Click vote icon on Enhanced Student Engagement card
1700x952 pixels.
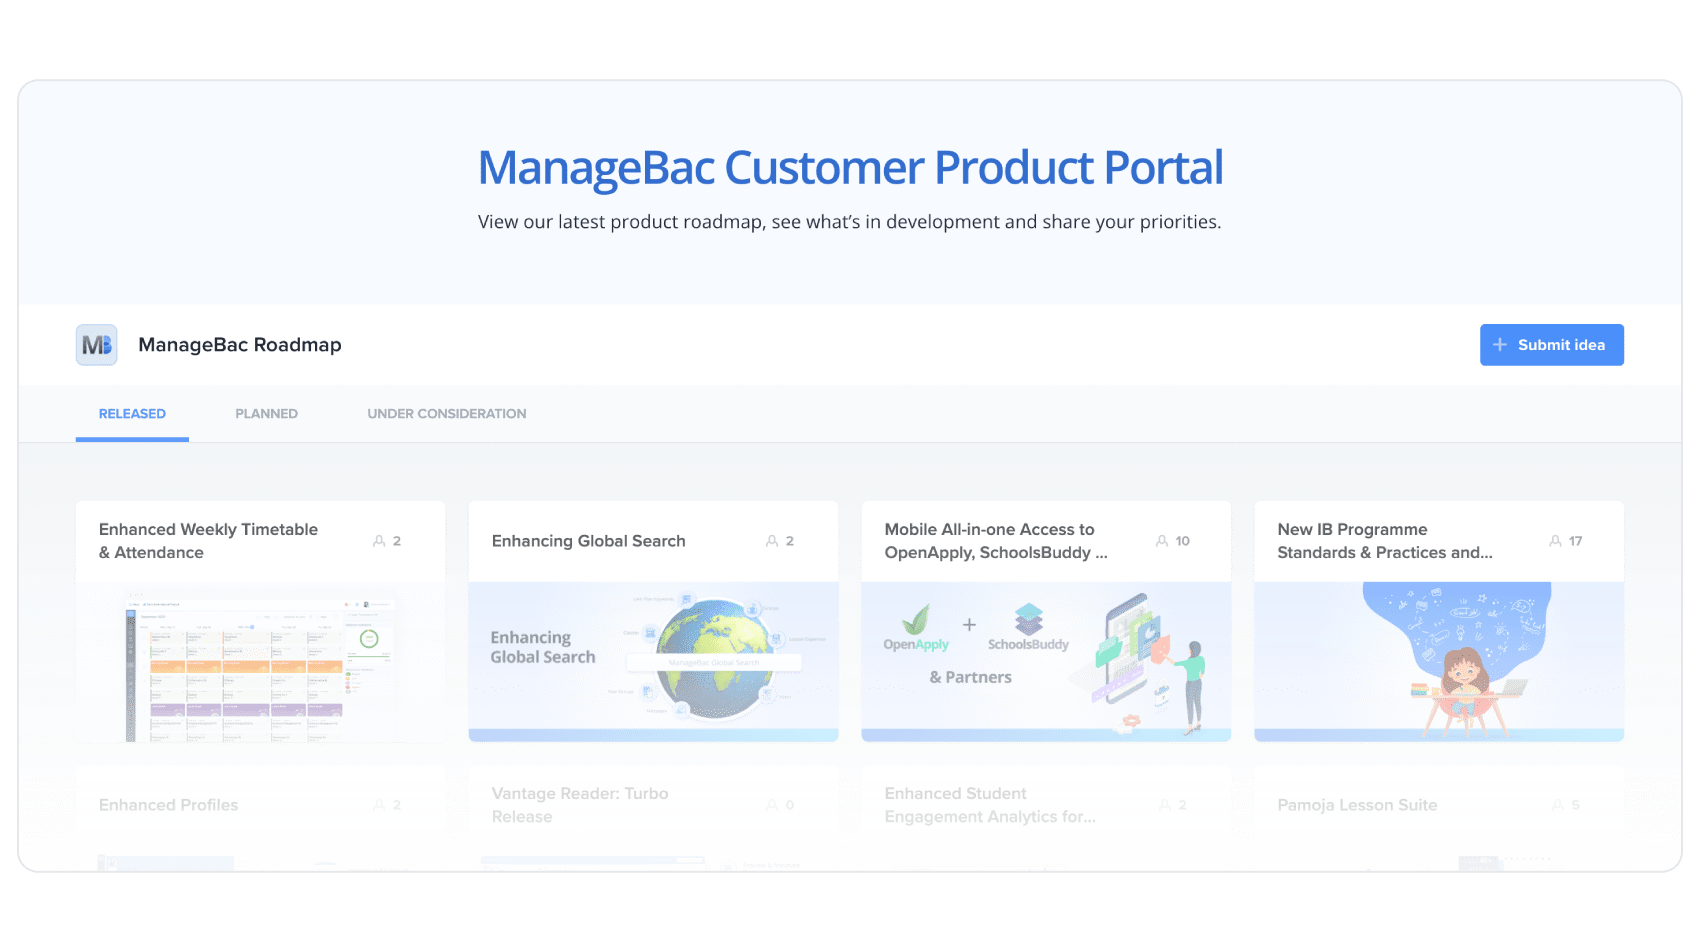click(x=1165, y=805)
